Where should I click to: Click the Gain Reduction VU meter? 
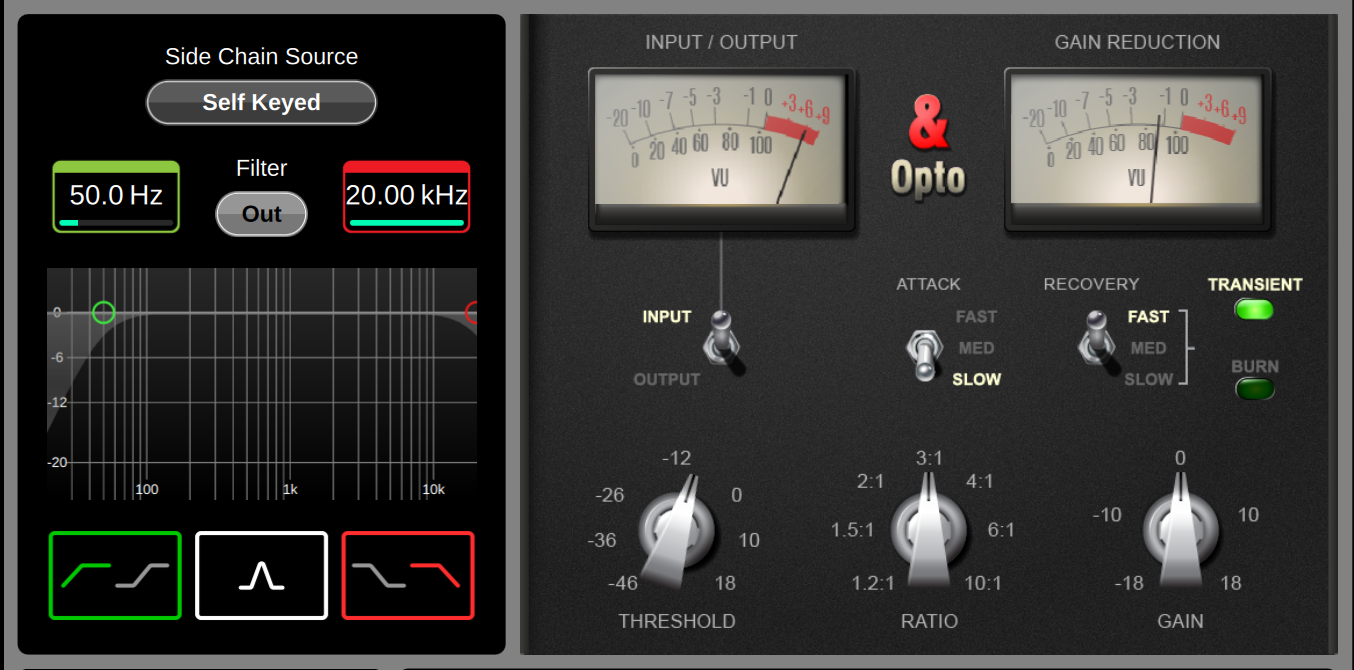(x=1137, y=149)
